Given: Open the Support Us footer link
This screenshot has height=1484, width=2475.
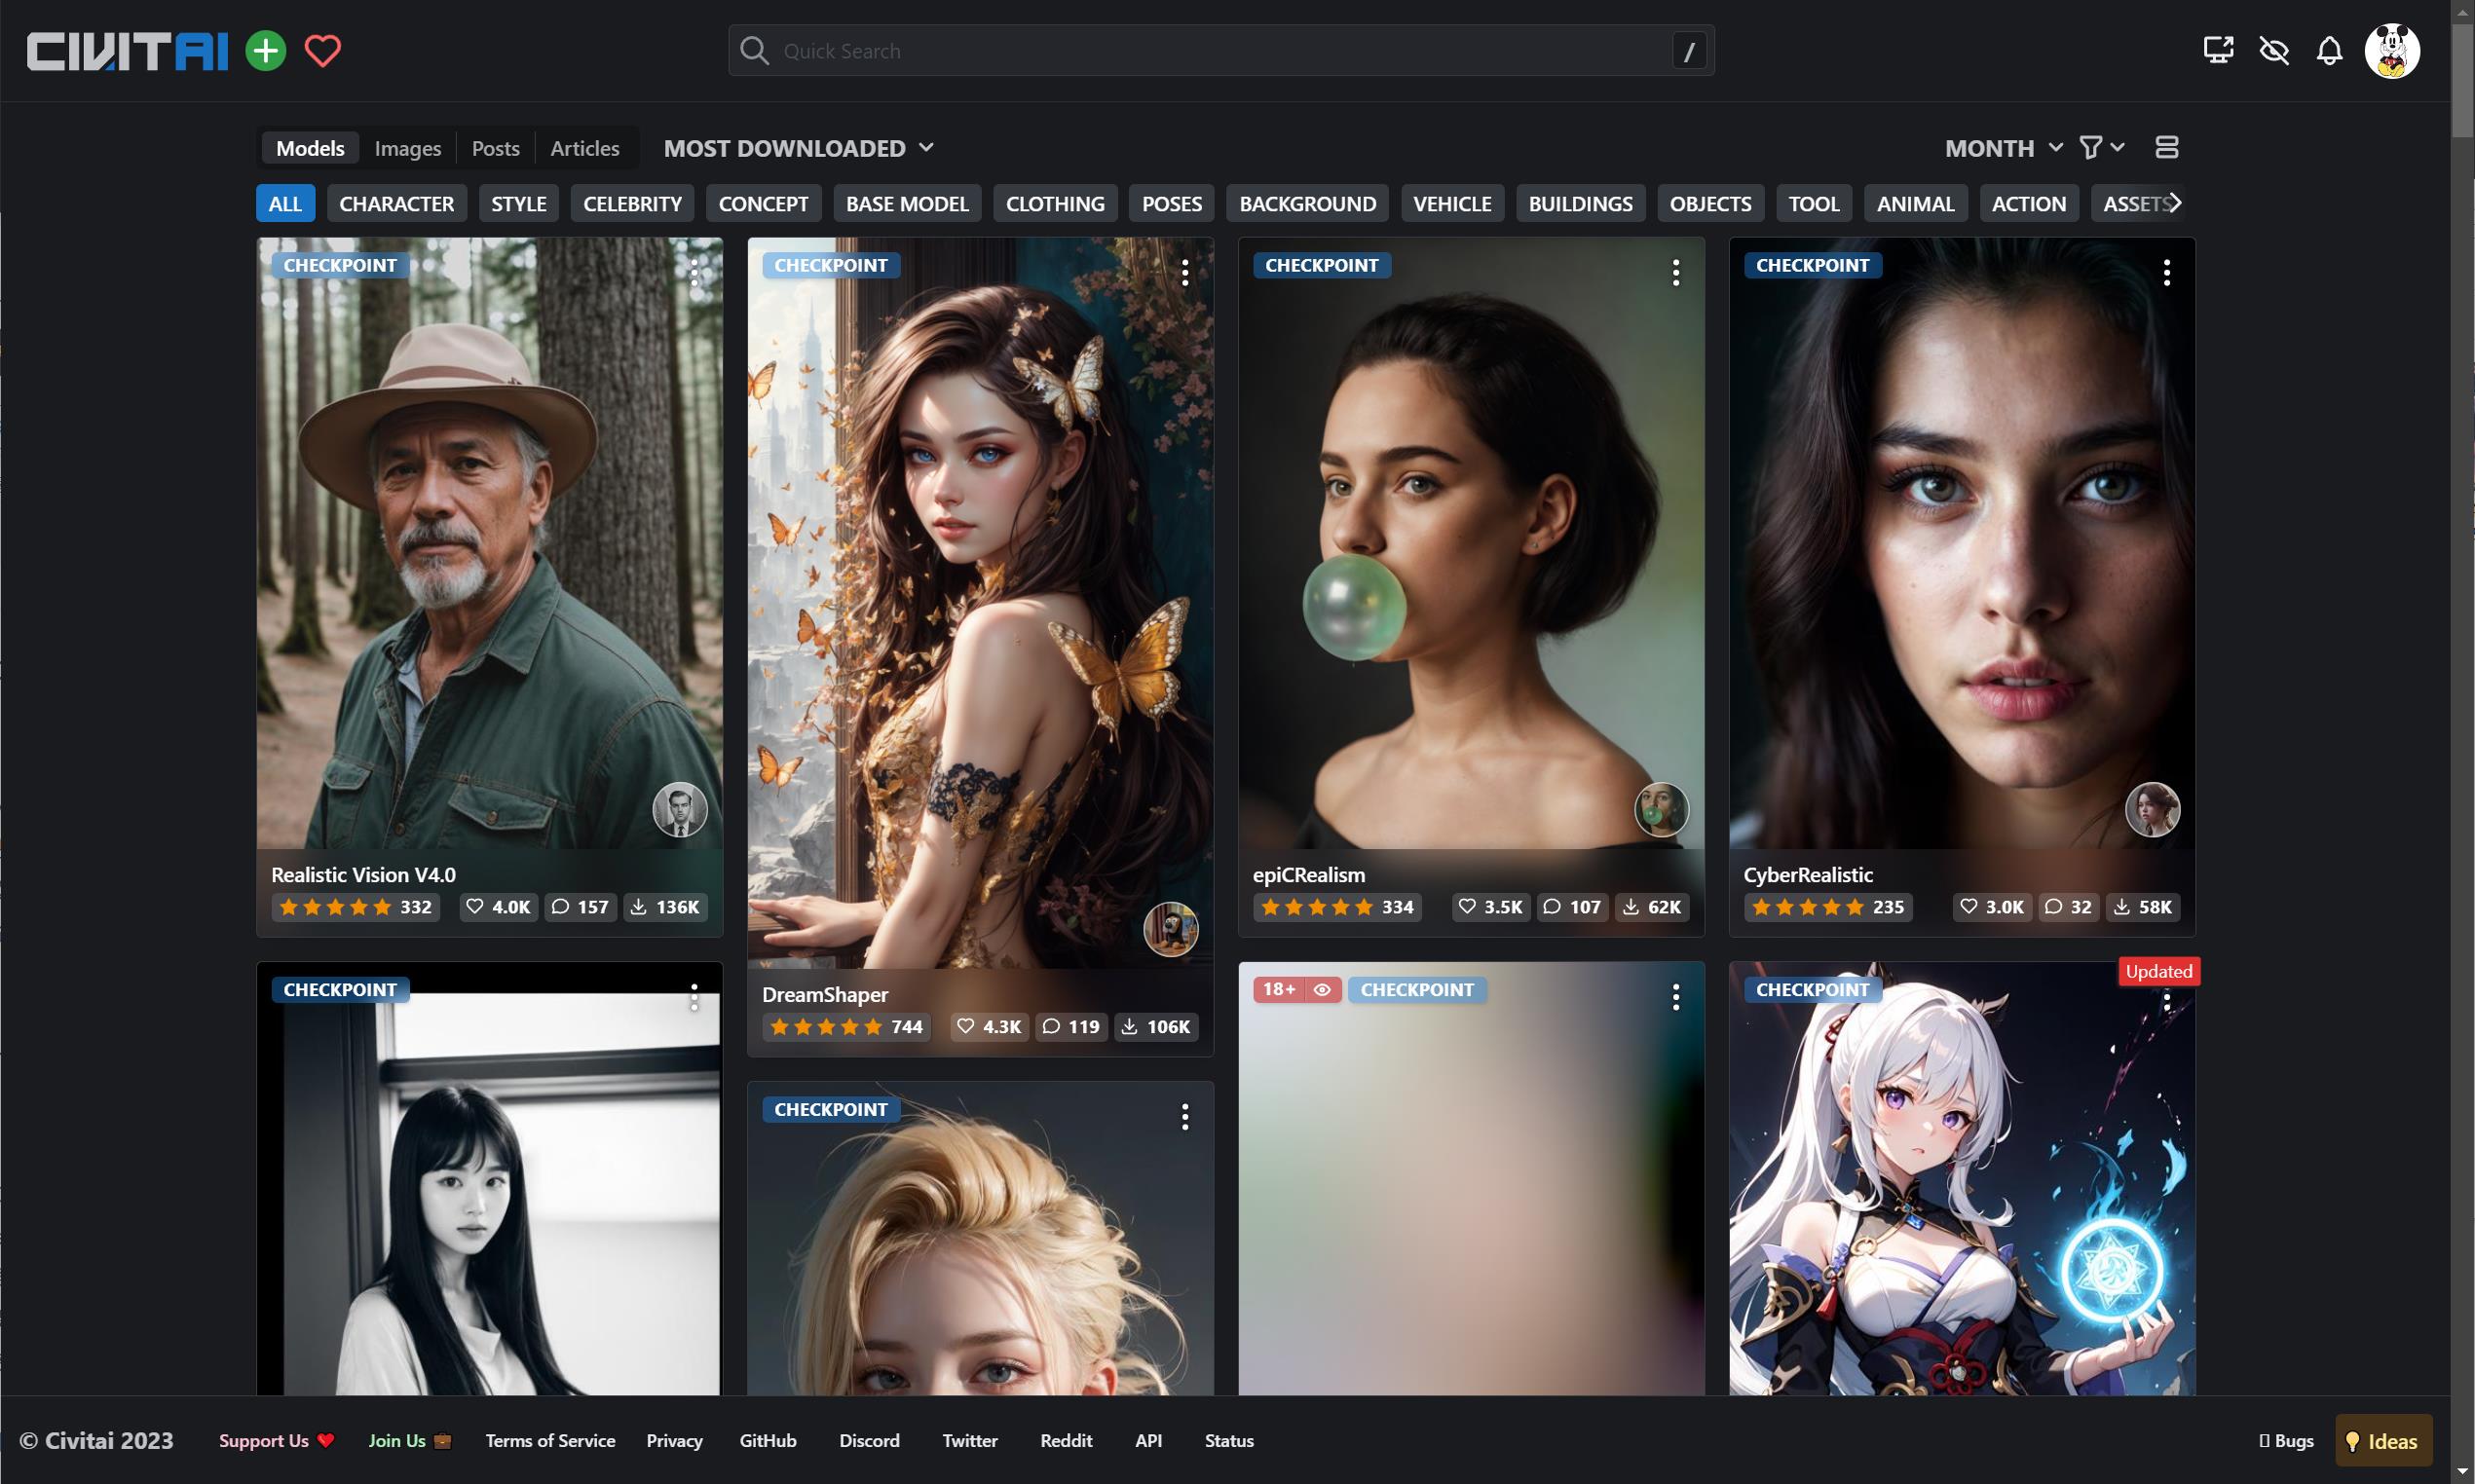Looking at the screenshot, I should pyautogui.click(x=277, y=1441).
